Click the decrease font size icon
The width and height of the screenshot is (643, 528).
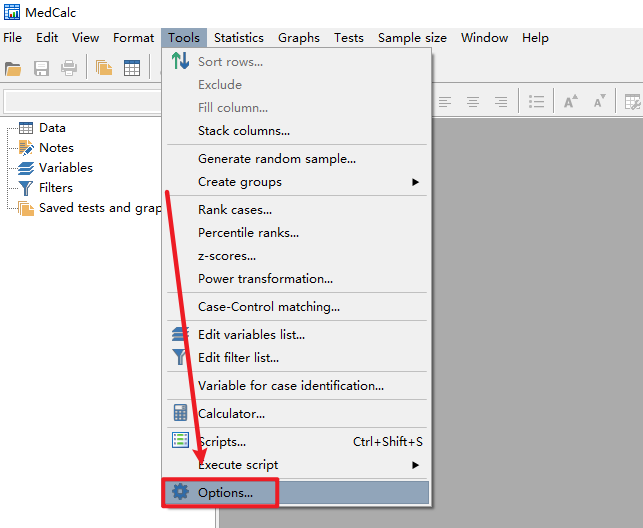(599, 102)
